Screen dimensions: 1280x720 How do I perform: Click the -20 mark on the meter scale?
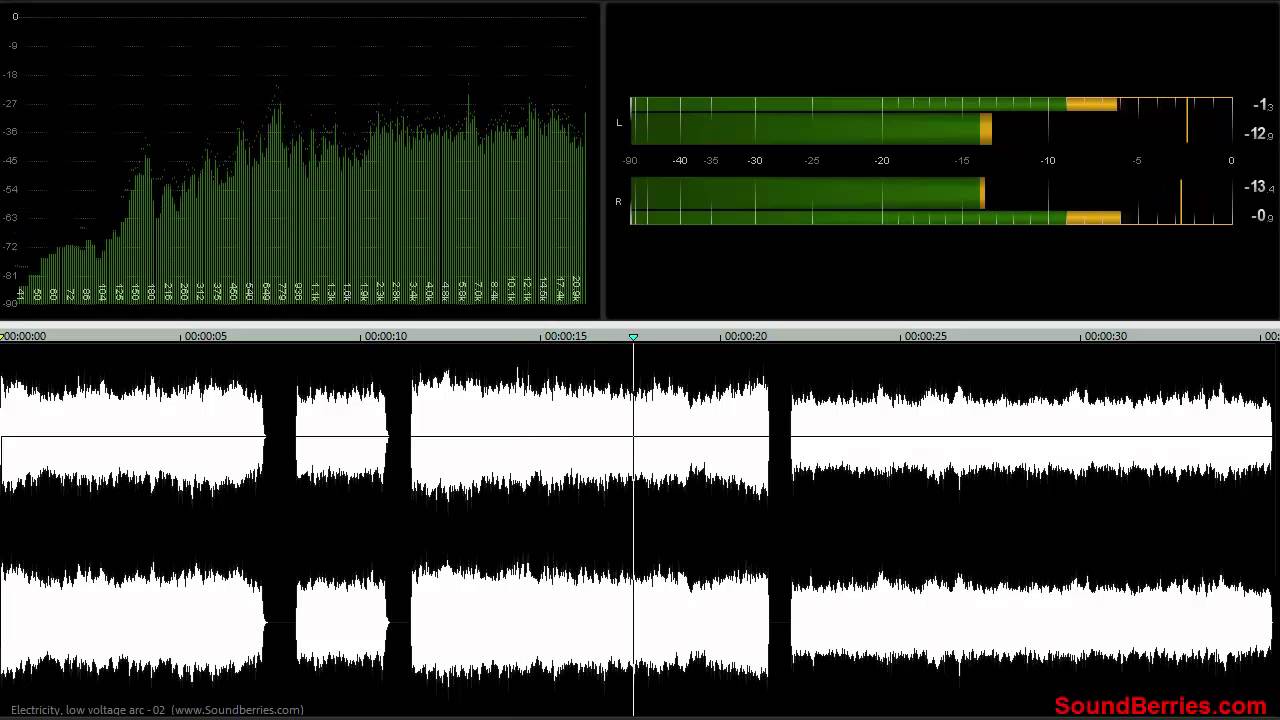[x=882, y=161]
